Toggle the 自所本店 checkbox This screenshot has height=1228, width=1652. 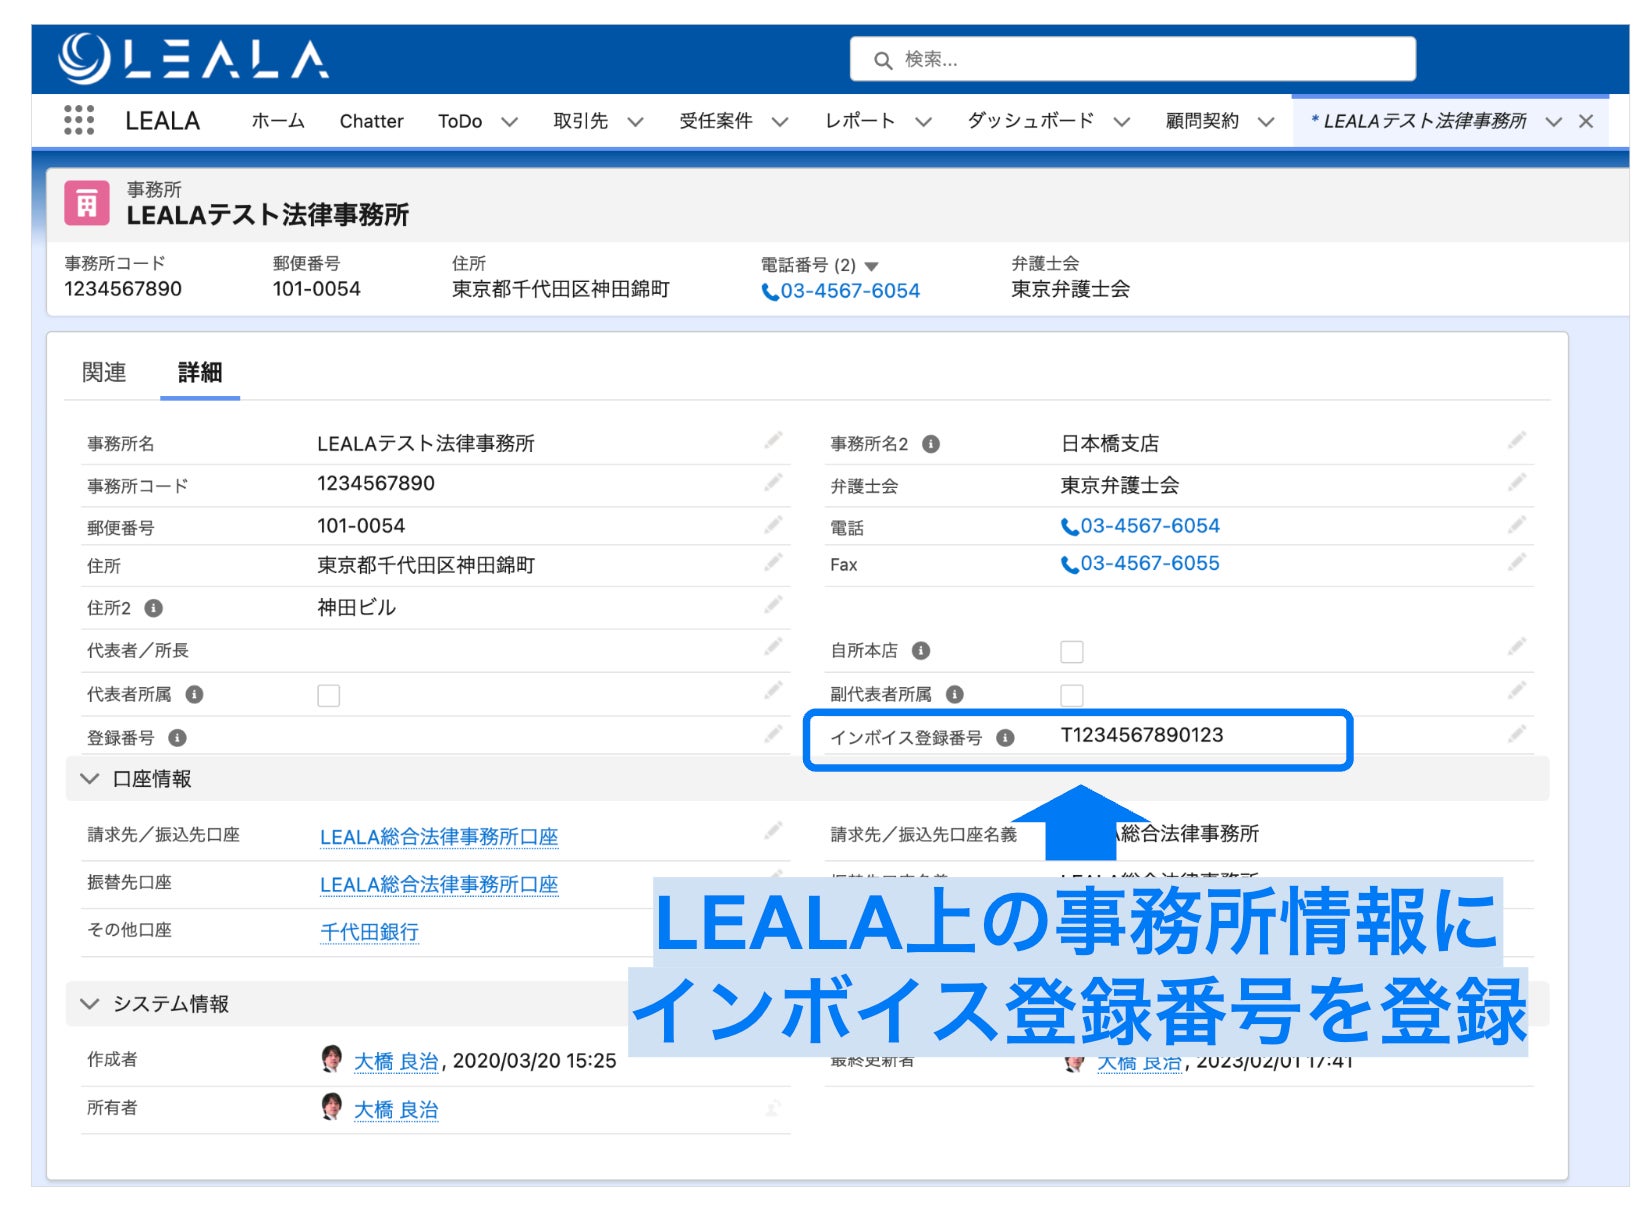pyautogui.click(x=1072, y=652)
